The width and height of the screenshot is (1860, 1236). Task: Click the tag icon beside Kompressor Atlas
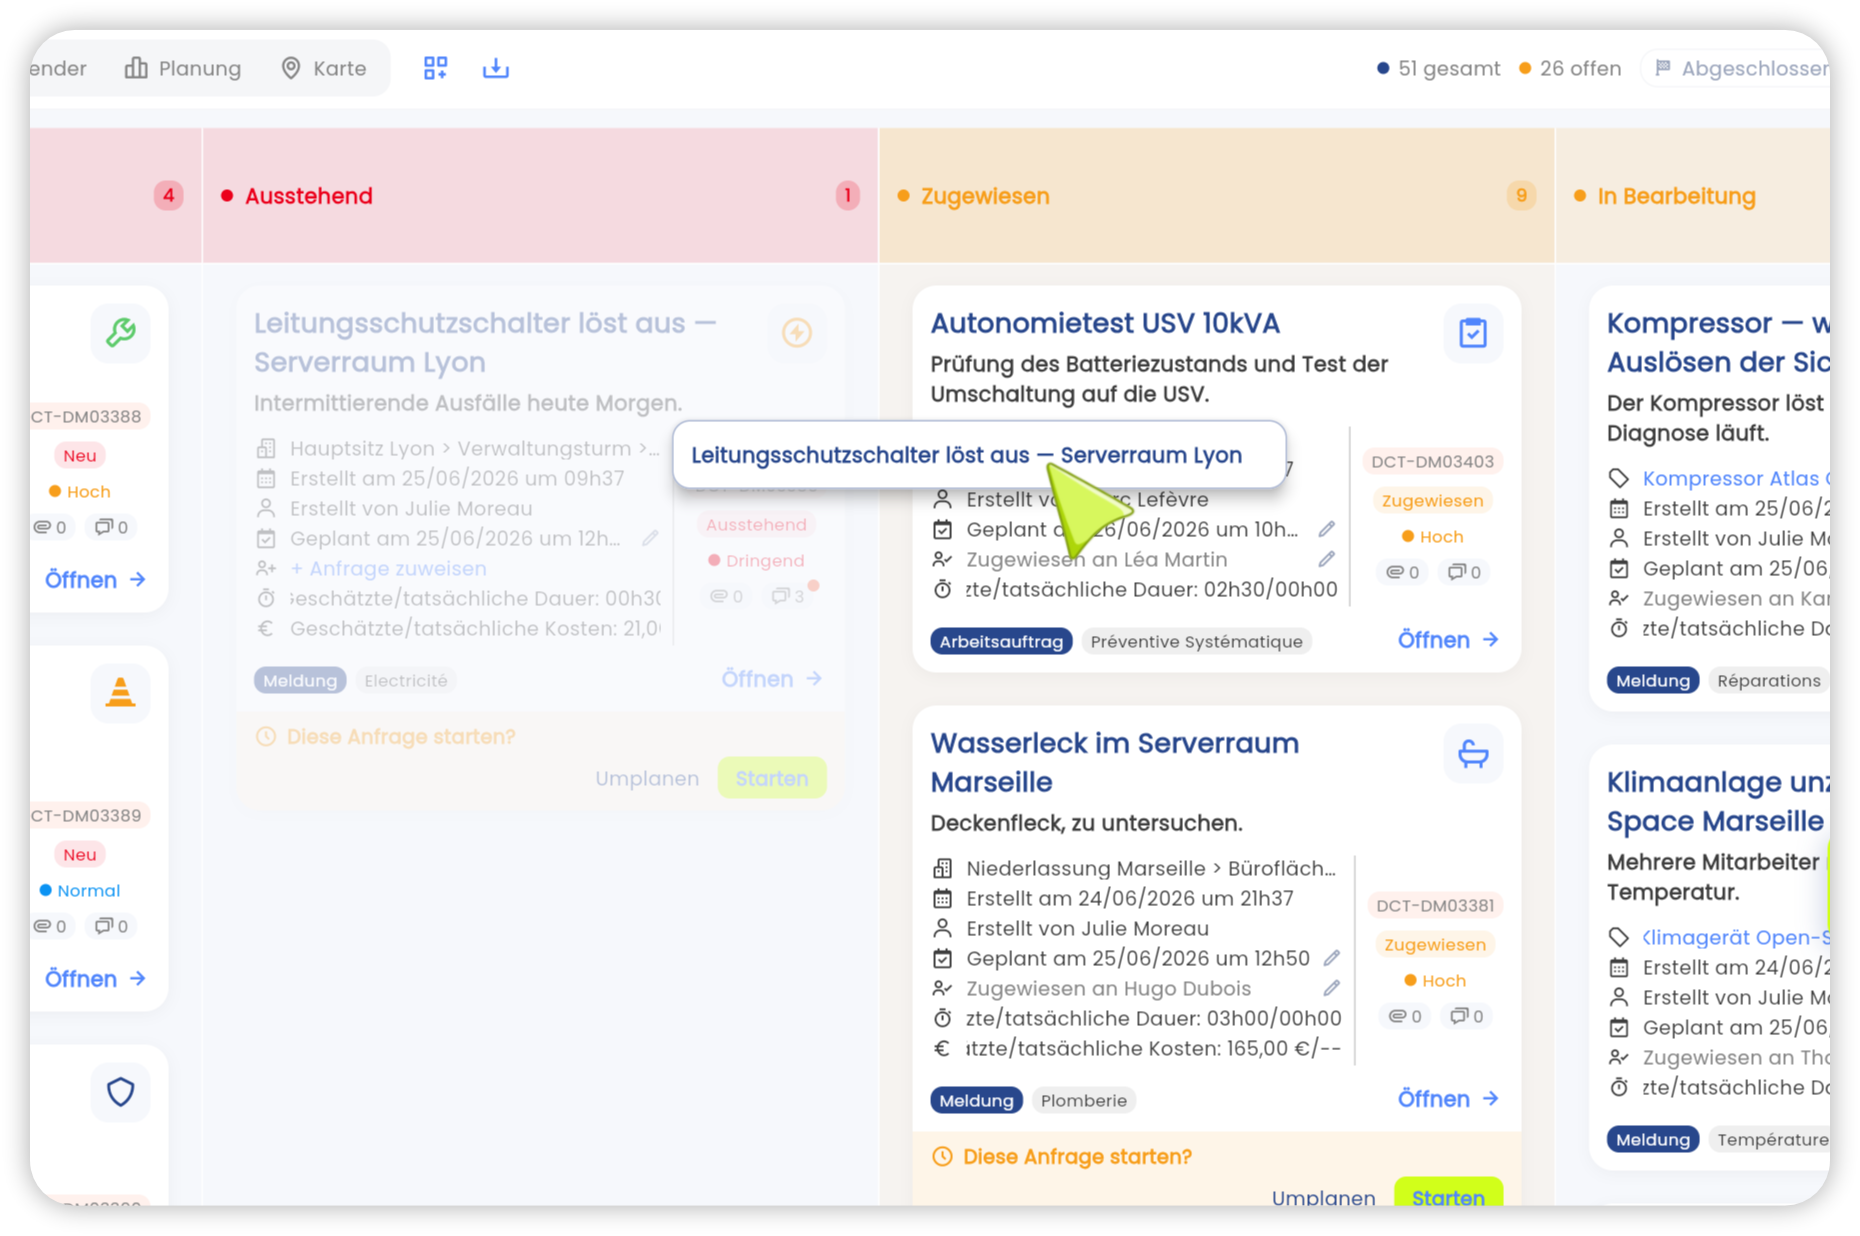pos(1619,478)
